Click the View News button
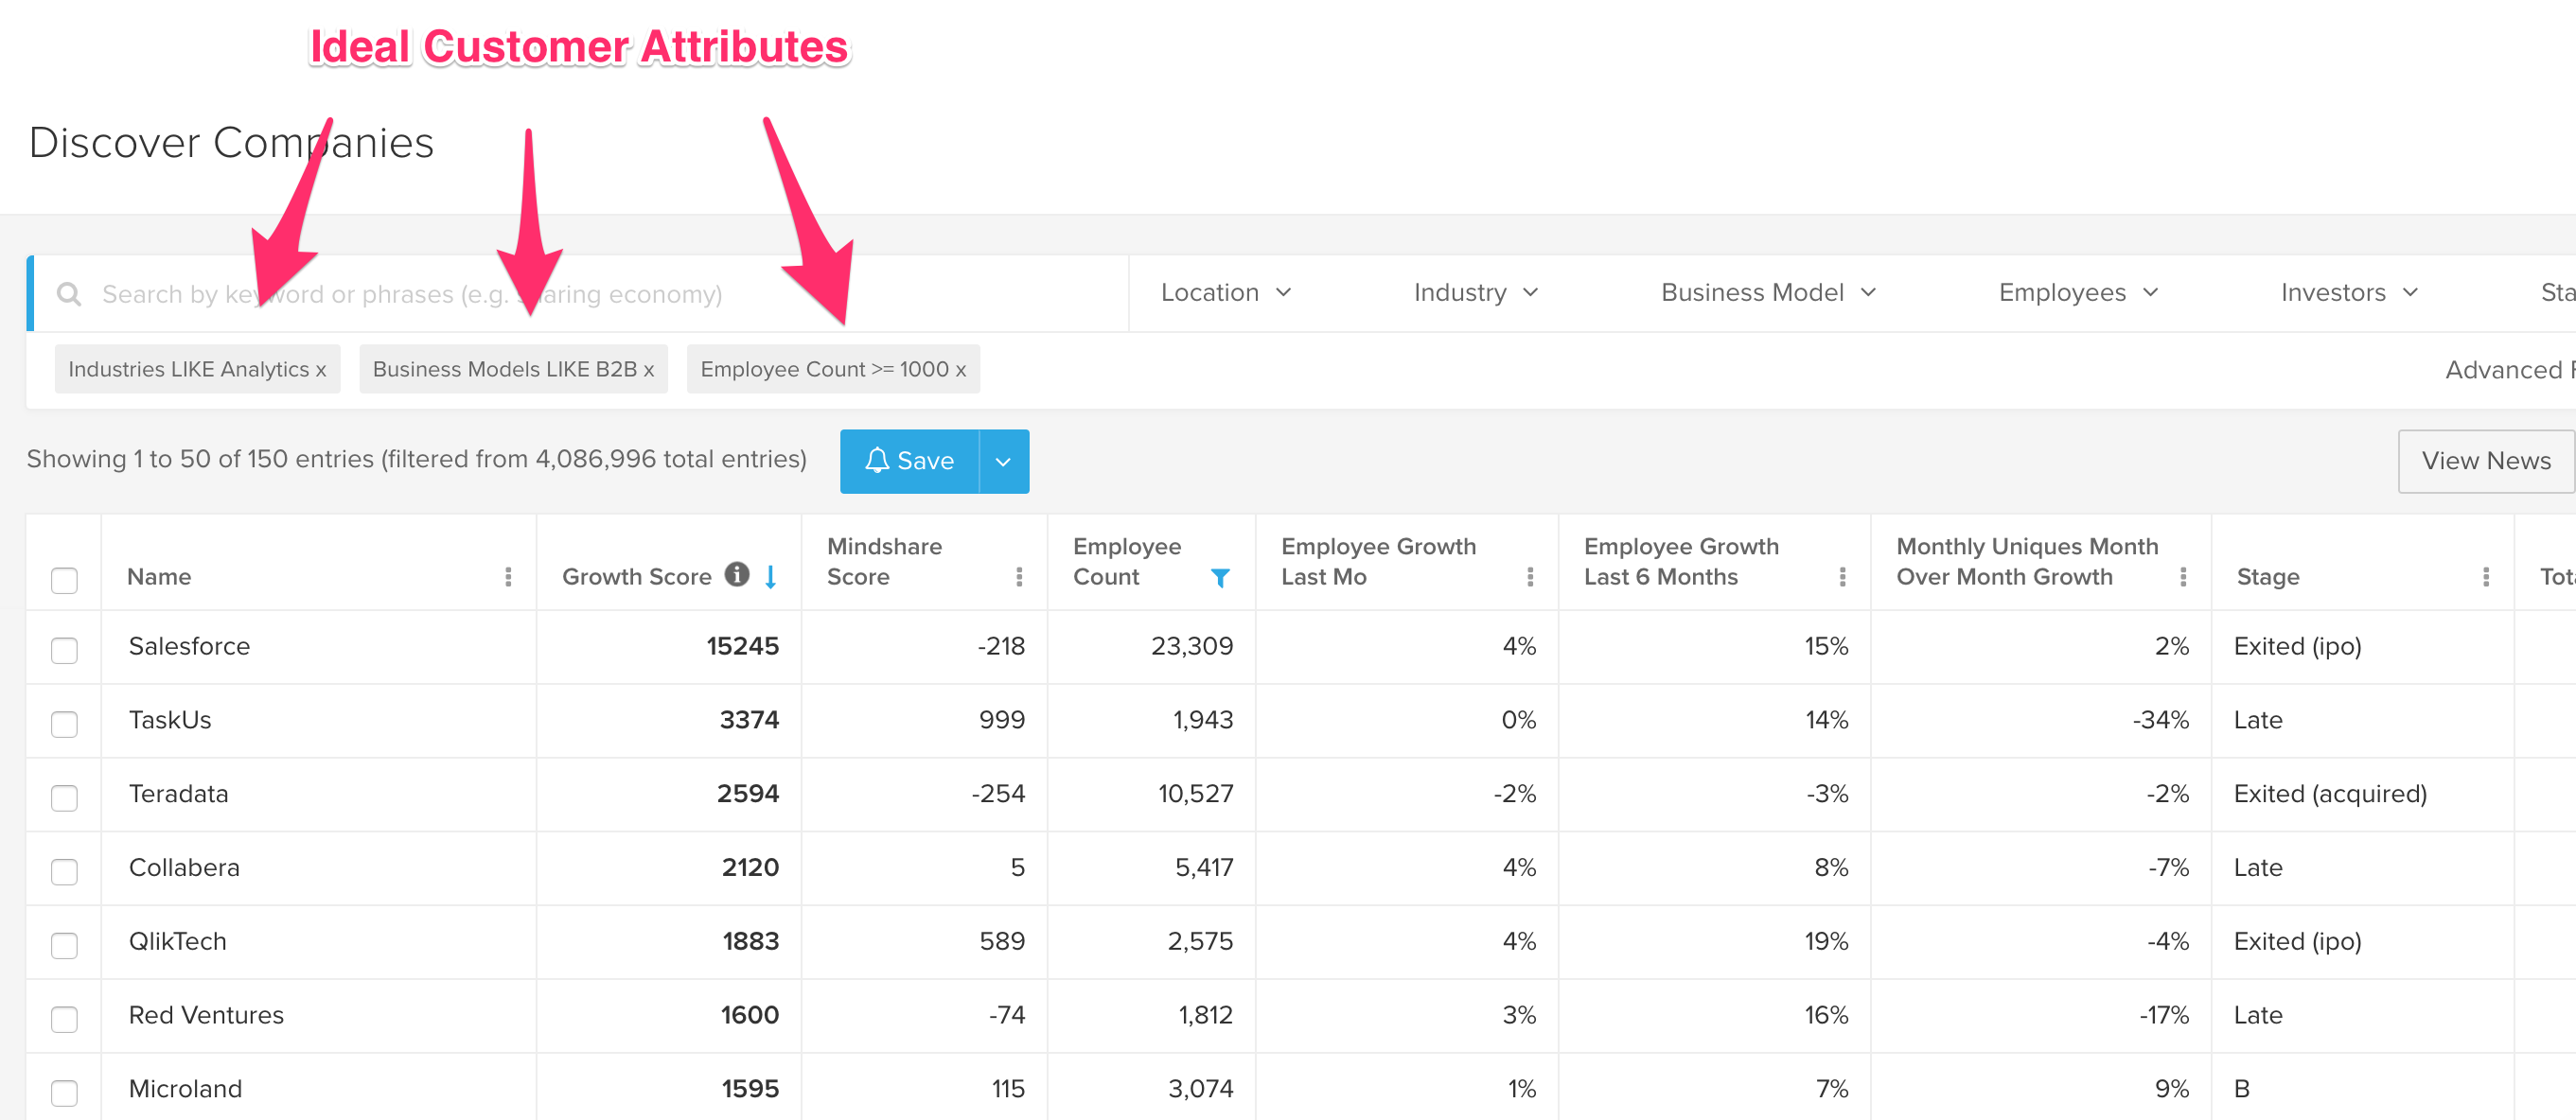The height and width of the screenshot is (1120, 2576). (2486, 461)
